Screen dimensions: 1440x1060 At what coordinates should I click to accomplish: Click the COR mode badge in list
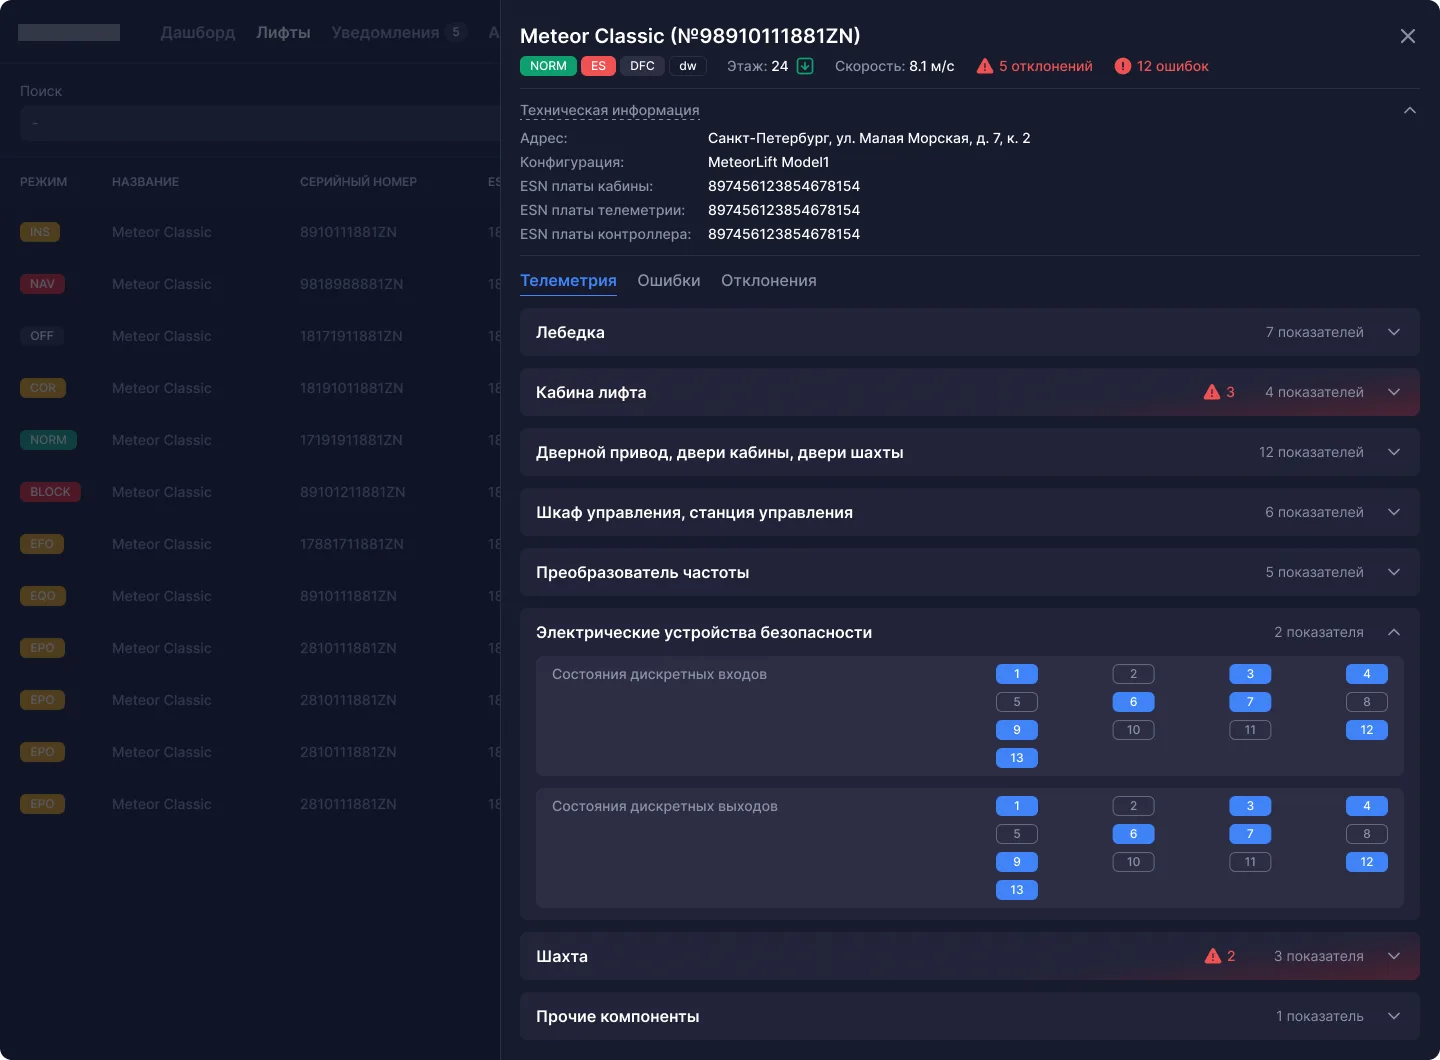coord(43,388)
